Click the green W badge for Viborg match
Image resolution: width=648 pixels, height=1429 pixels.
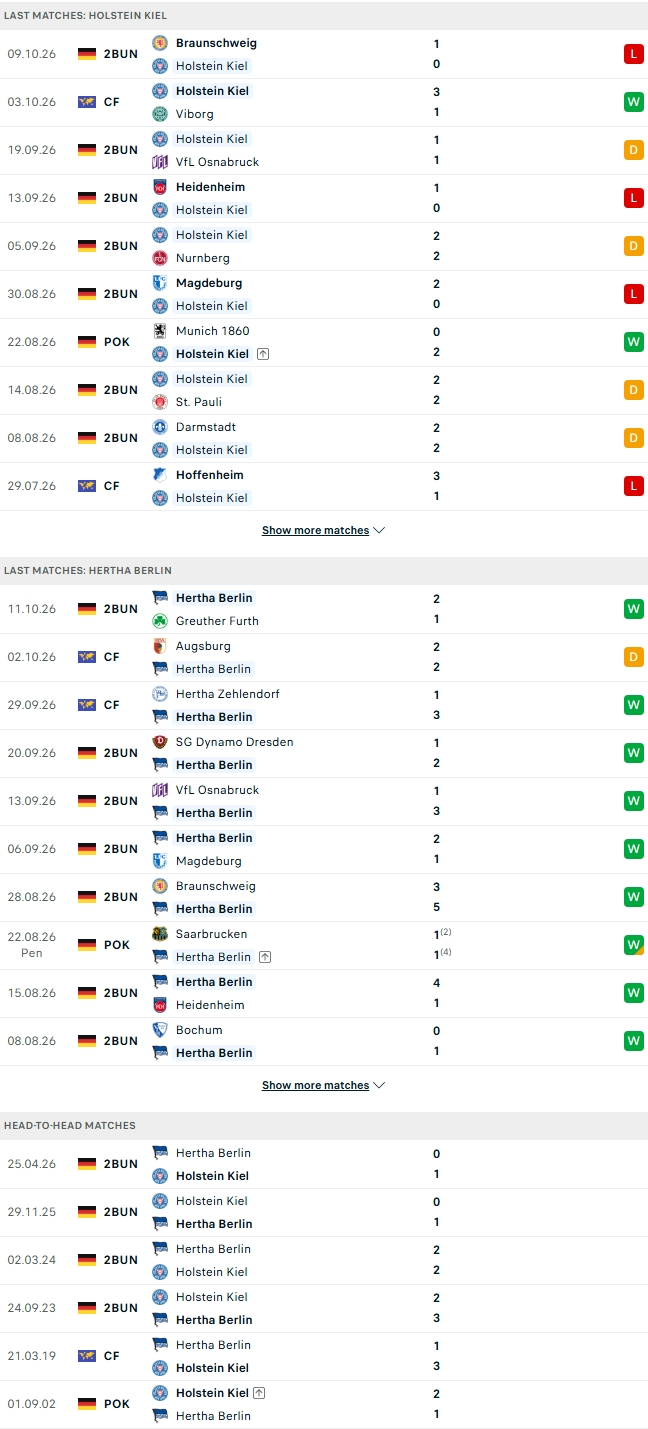click(x=634, y=102)
